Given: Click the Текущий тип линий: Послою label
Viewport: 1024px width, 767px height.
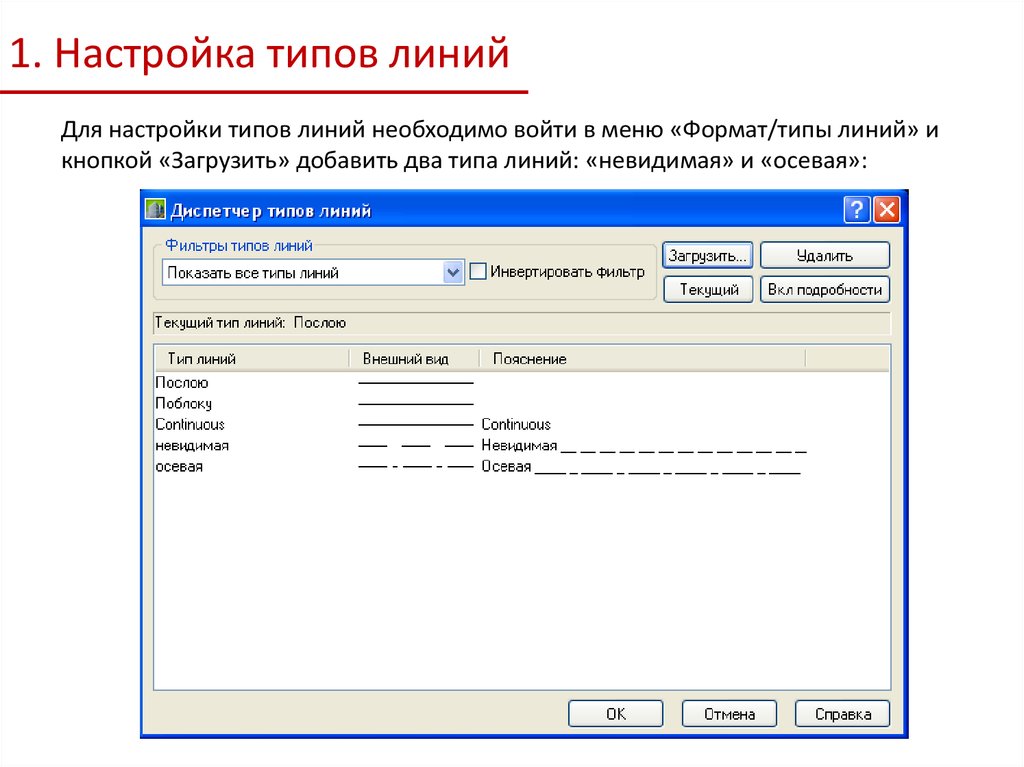Looking at the screenshot, I should tap(250, 323).
